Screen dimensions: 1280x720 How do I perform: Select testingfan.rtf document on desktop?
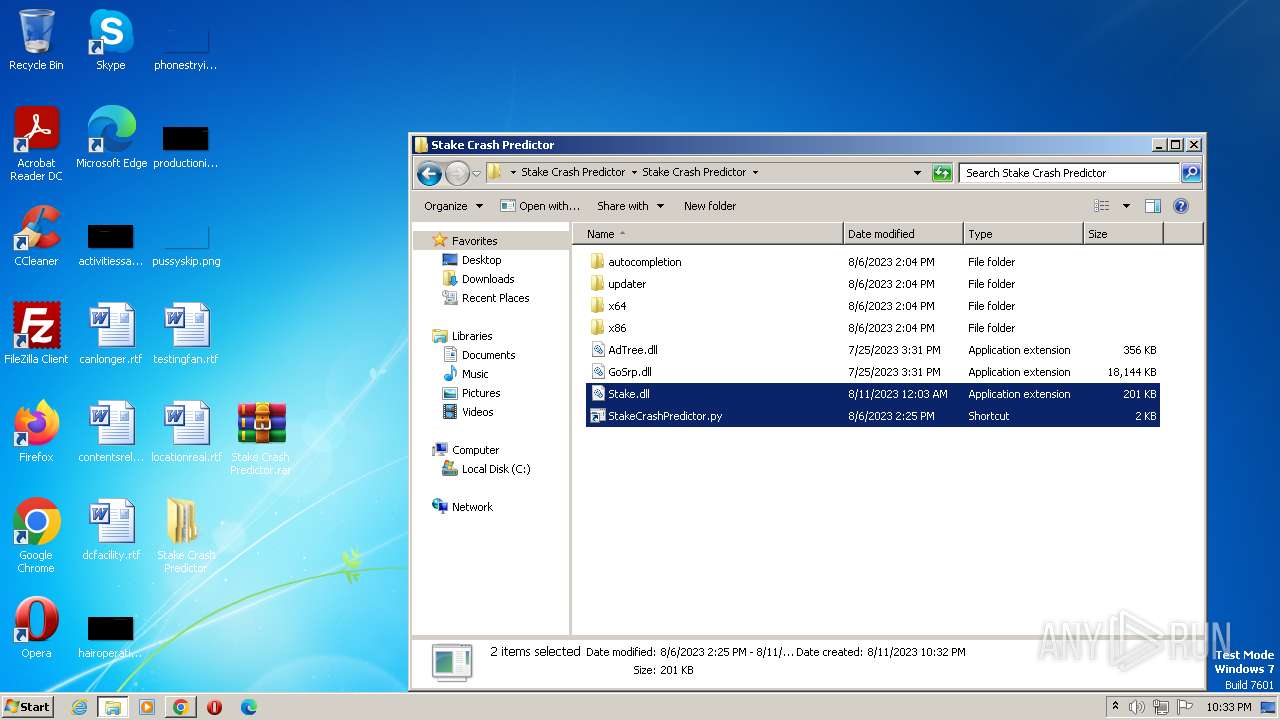pyautogui.click(x=185, y=334)
